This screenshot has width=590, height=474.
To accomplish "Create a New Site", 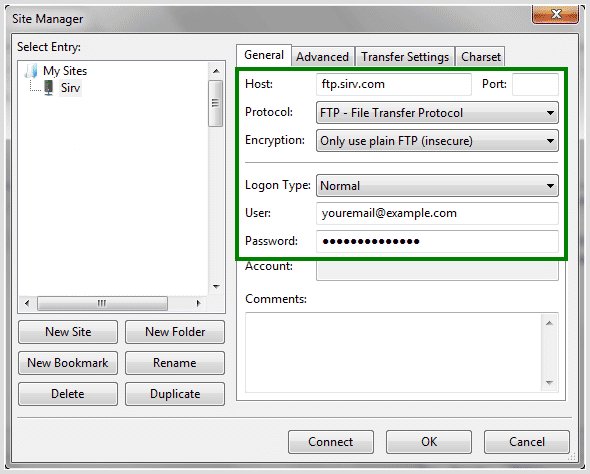I will (68, 332).
